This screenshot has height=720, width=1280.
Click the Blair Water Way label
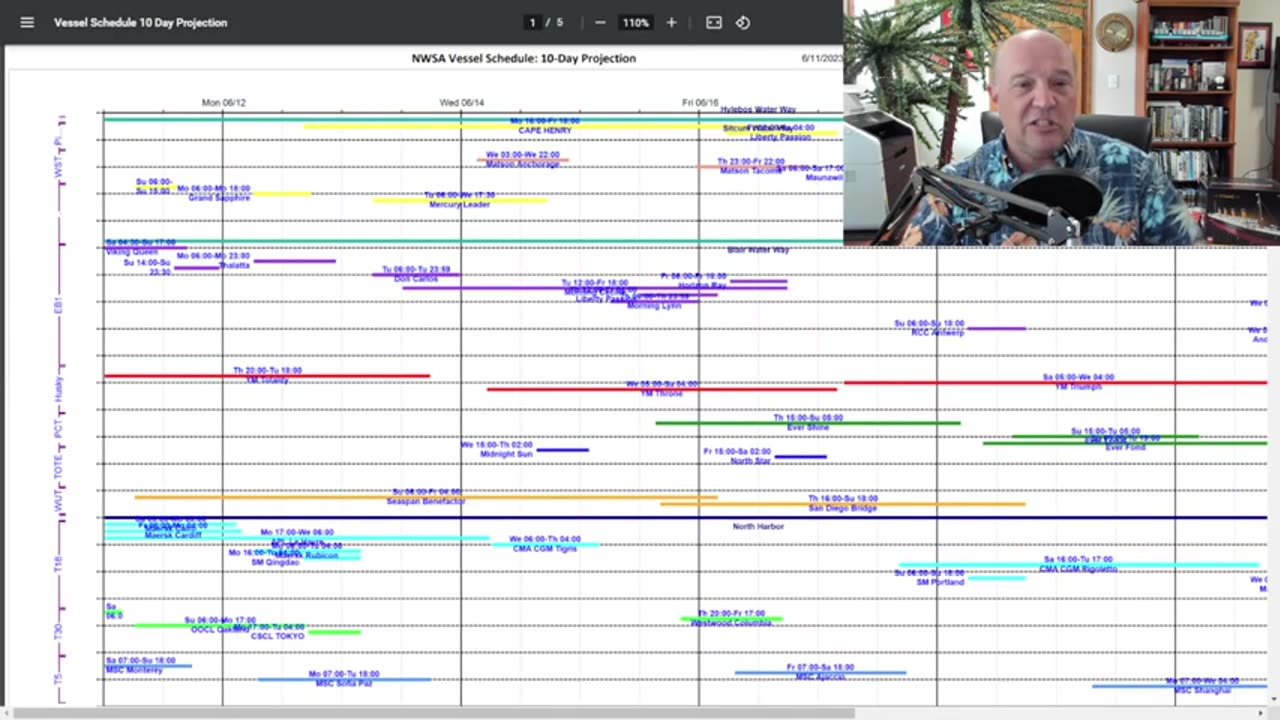click(x=758, y=250)
